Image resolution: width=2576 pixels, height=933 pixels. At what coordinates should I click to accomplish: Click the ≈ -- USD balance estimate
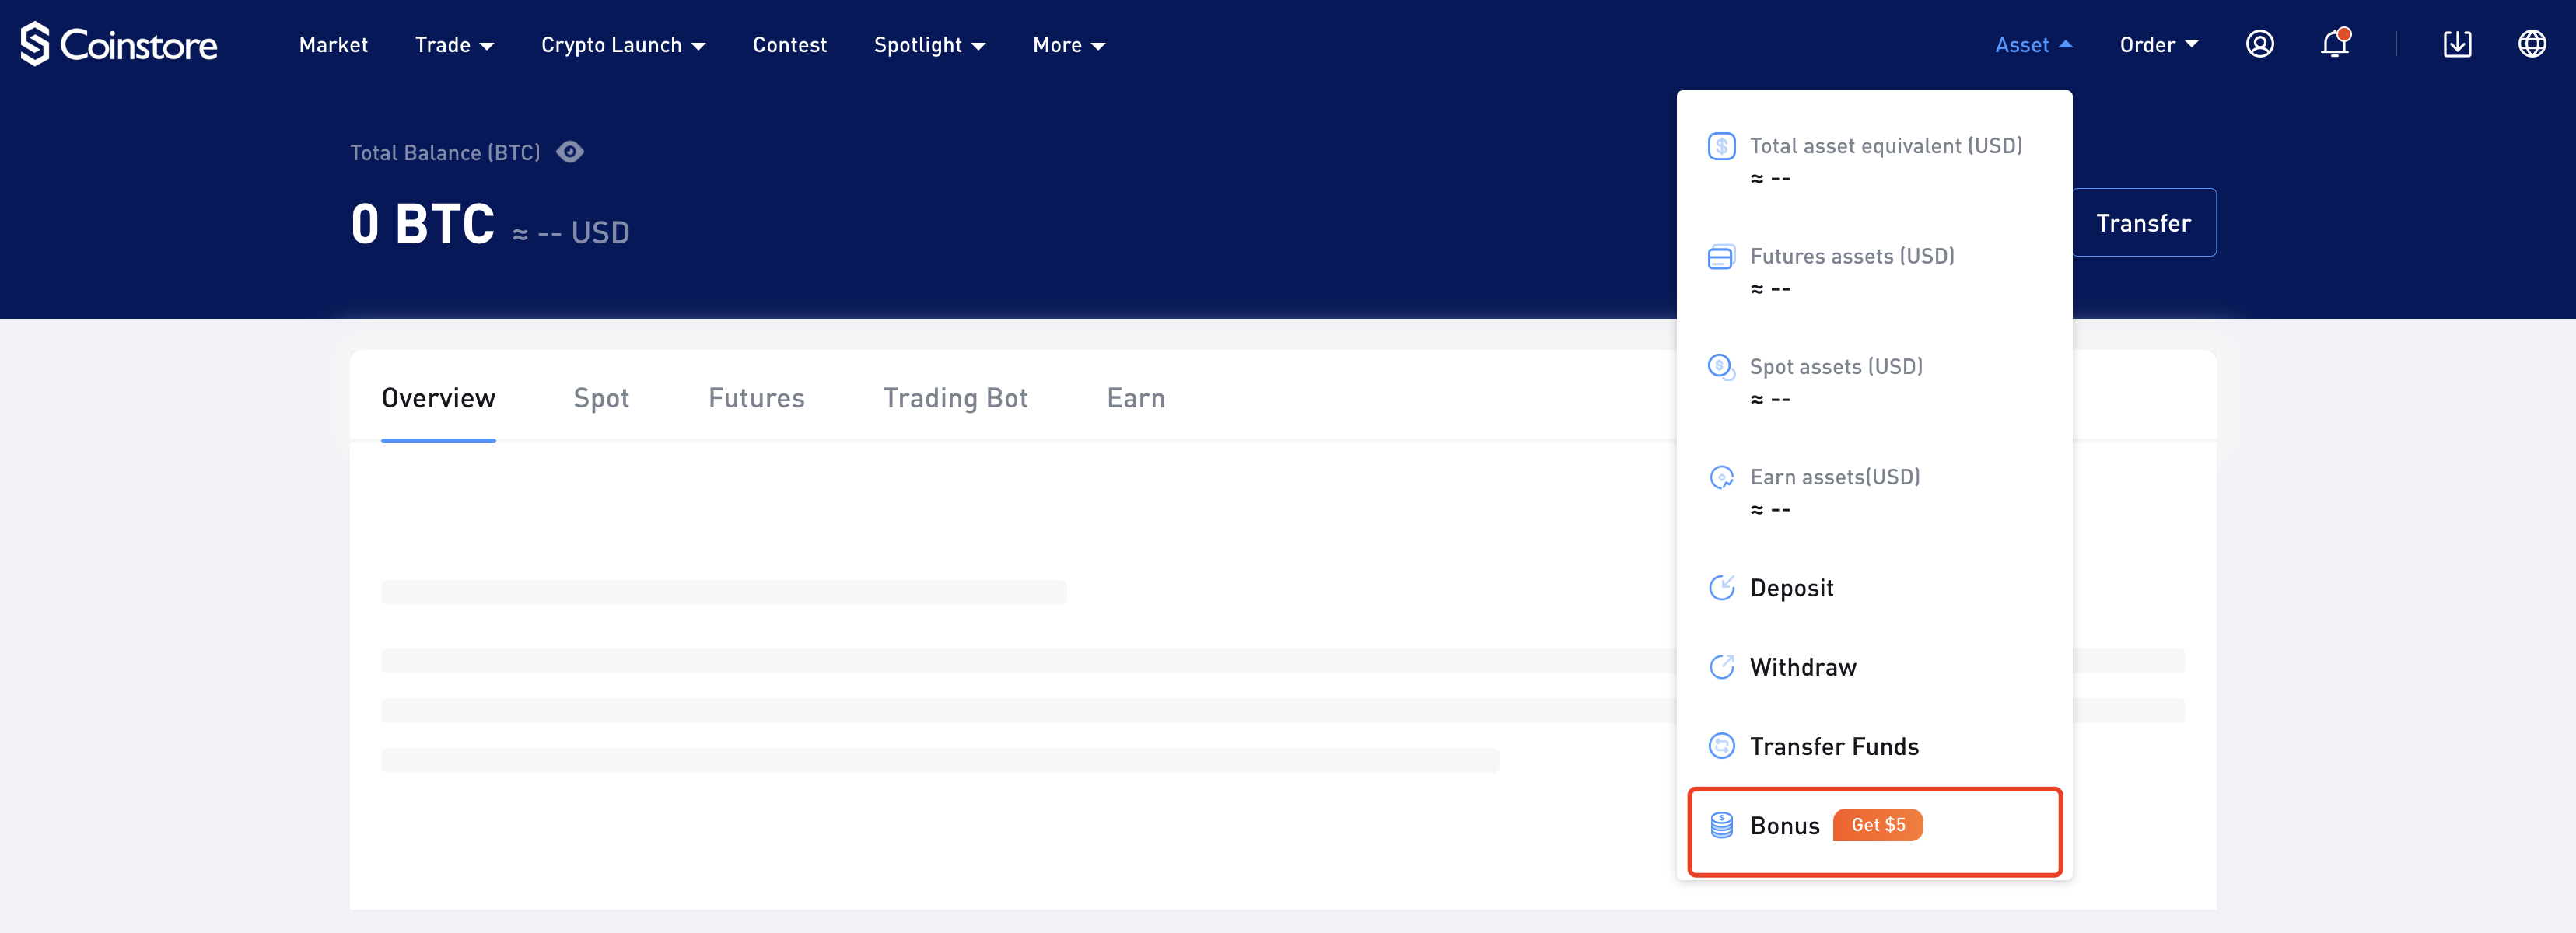(x=571, y=233)
